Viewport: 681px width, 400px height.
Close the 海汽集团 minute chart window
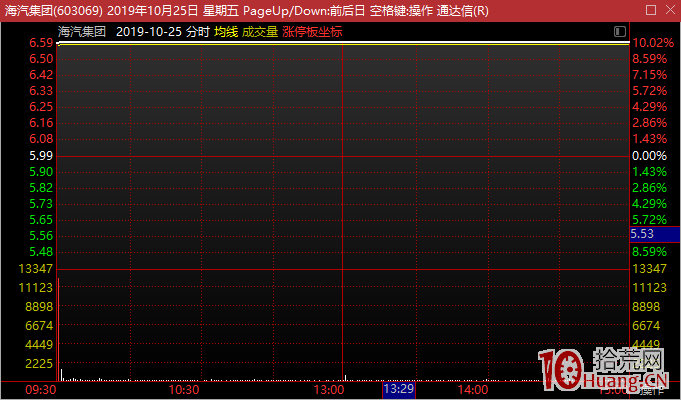point(670,10)
